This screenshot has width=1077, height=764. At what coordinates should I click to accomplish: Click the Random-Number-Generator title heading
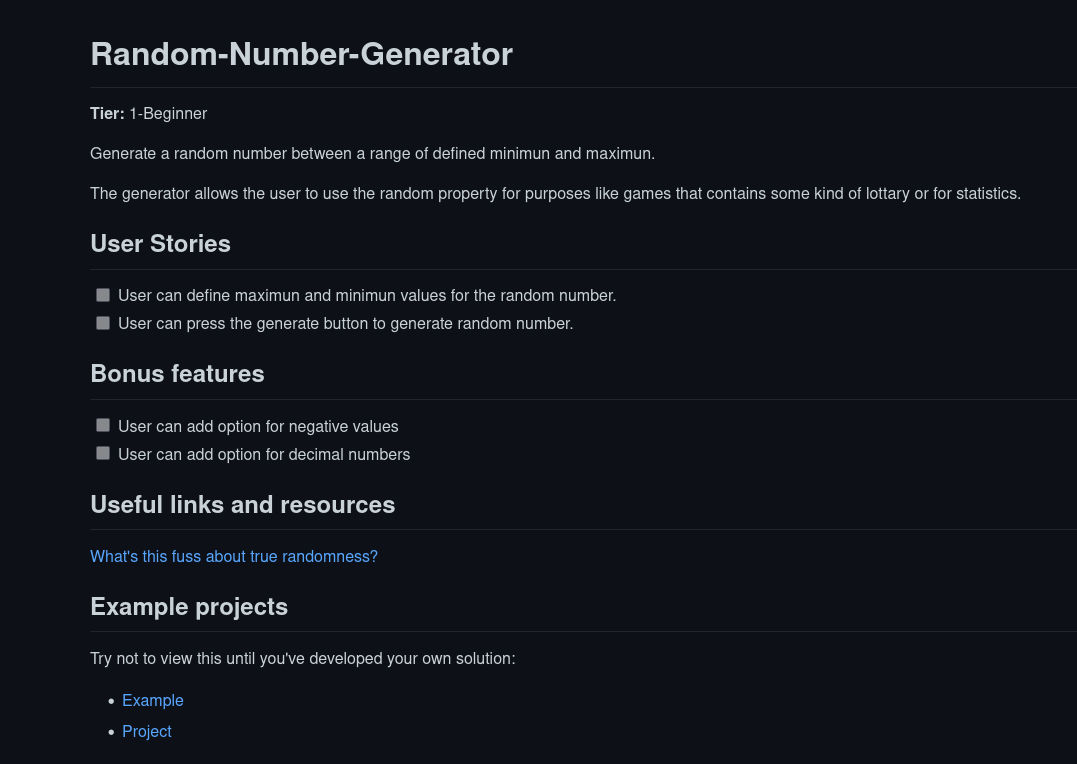301,54
